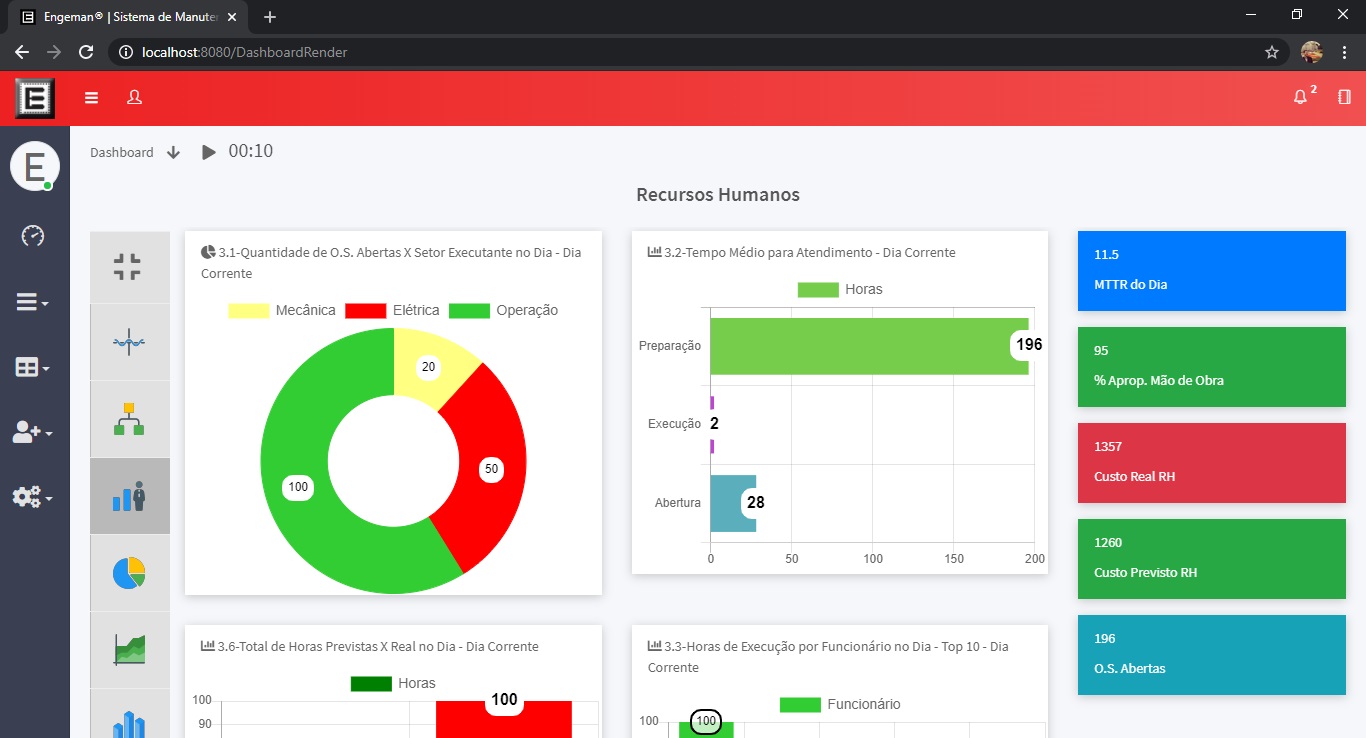This screenshot has width=1366, height=738.
Task: Expand the table grid menu in sidebar
Action: pyautogui.click(x=32, y=368)
